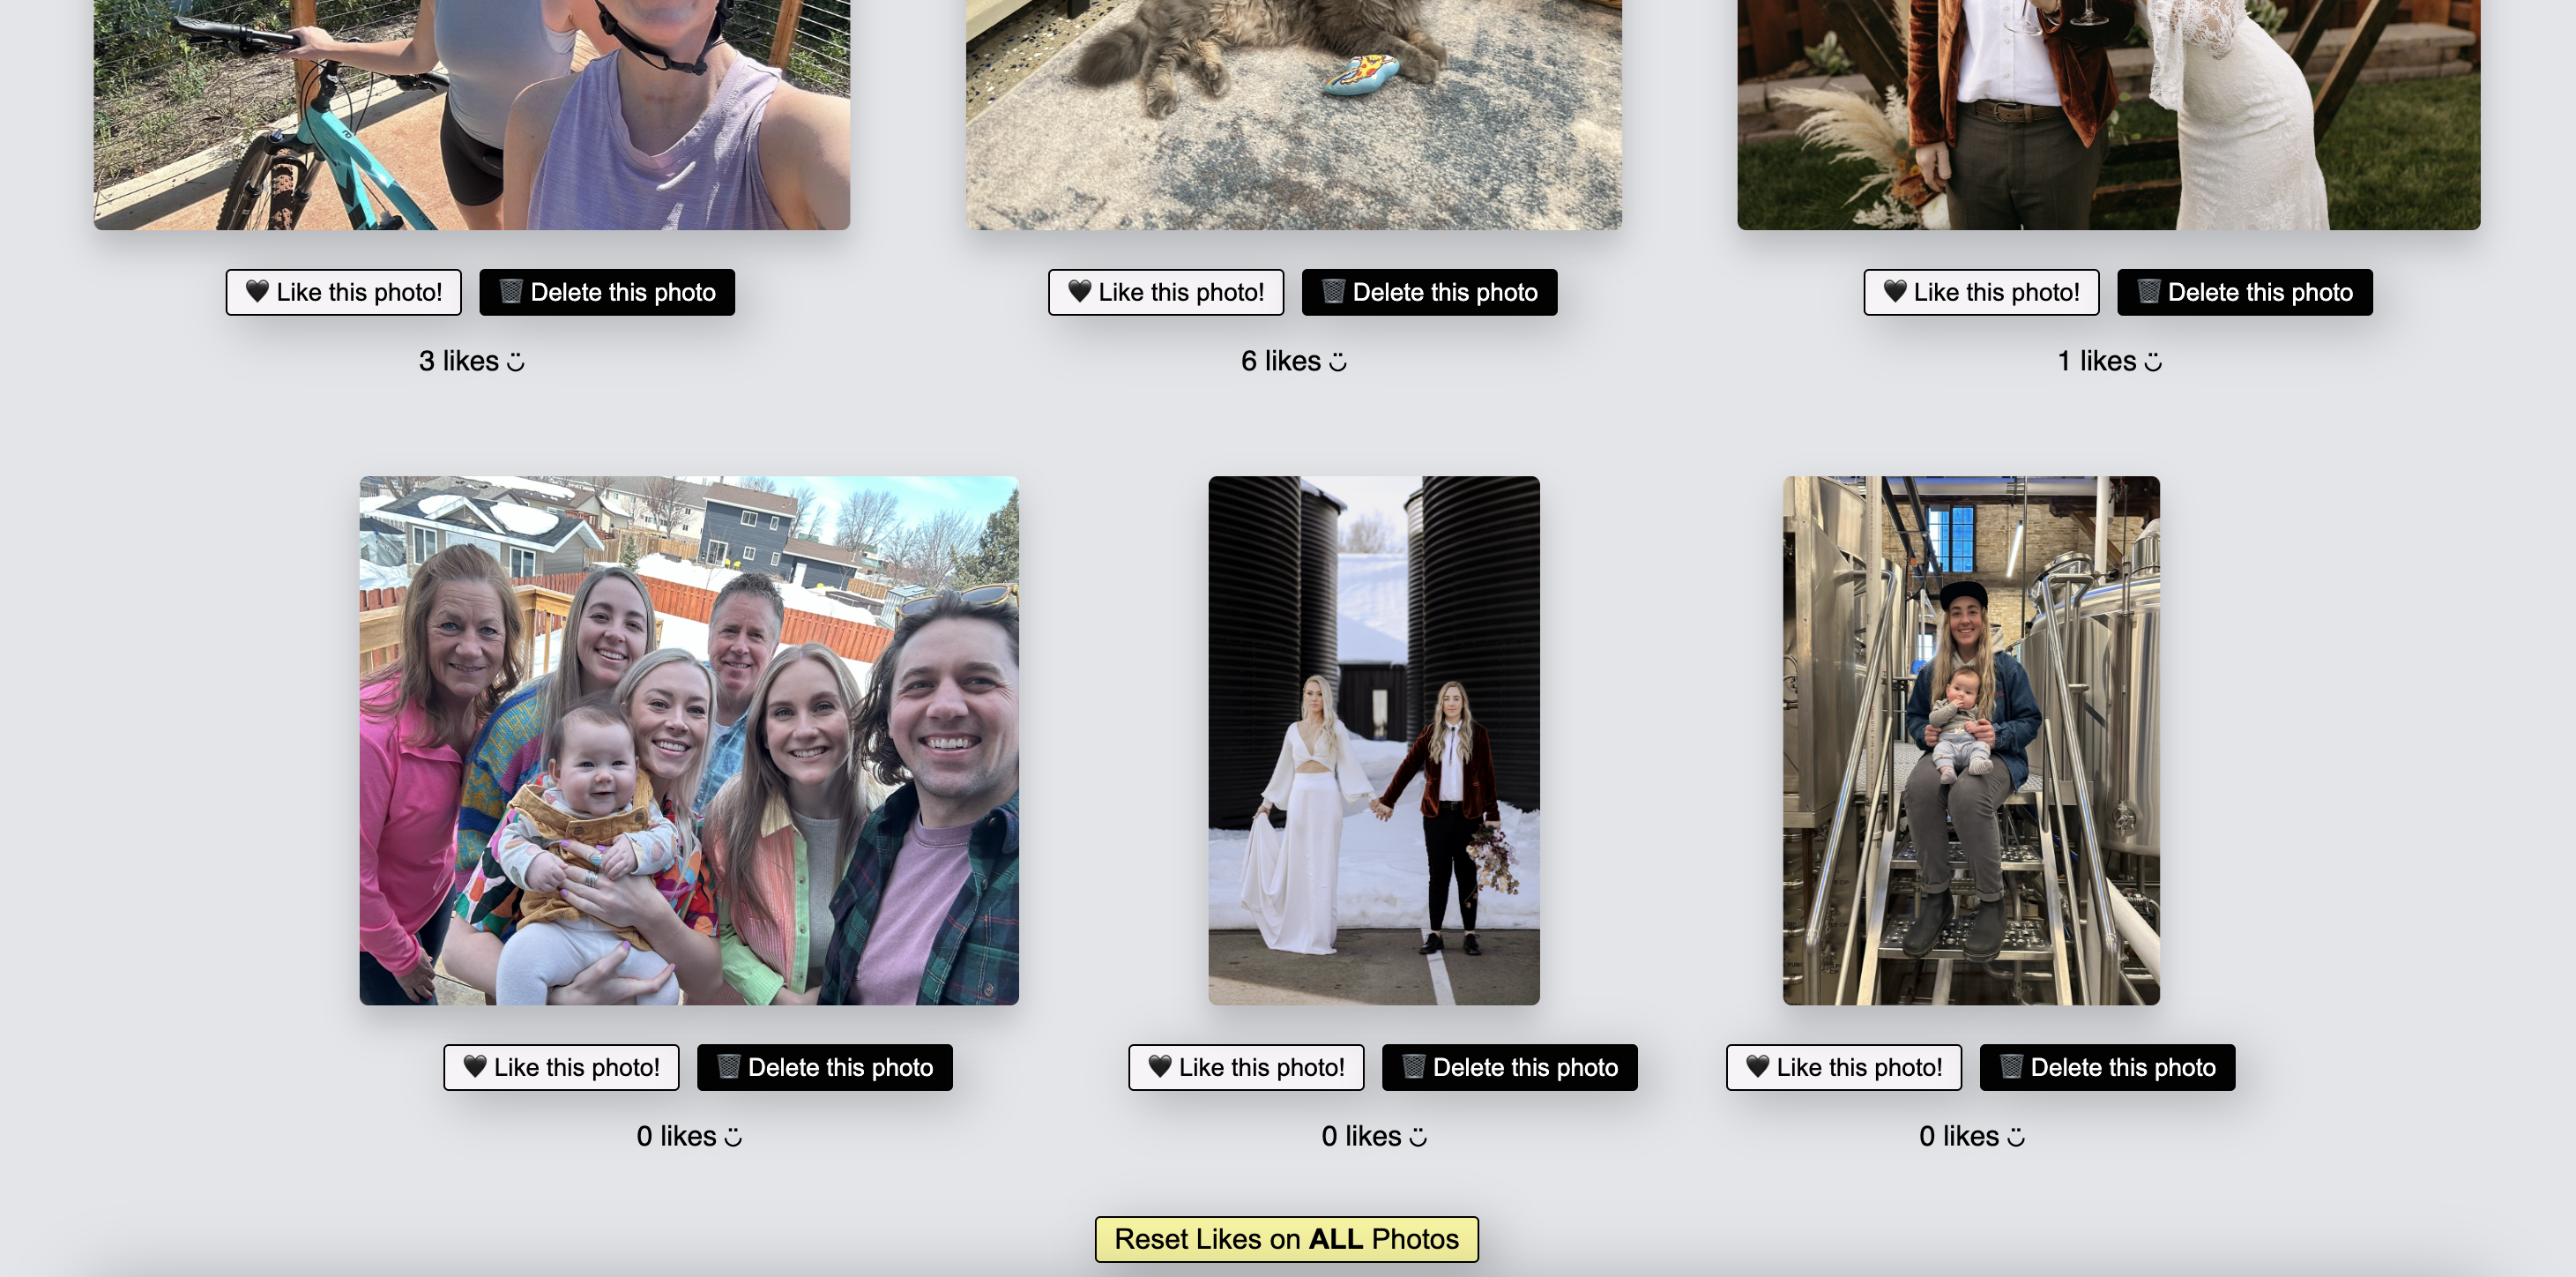This screenshot has height=1277, width=2576.
Task: Click the trash icon under the biking photo
Action: pos(511,292)
